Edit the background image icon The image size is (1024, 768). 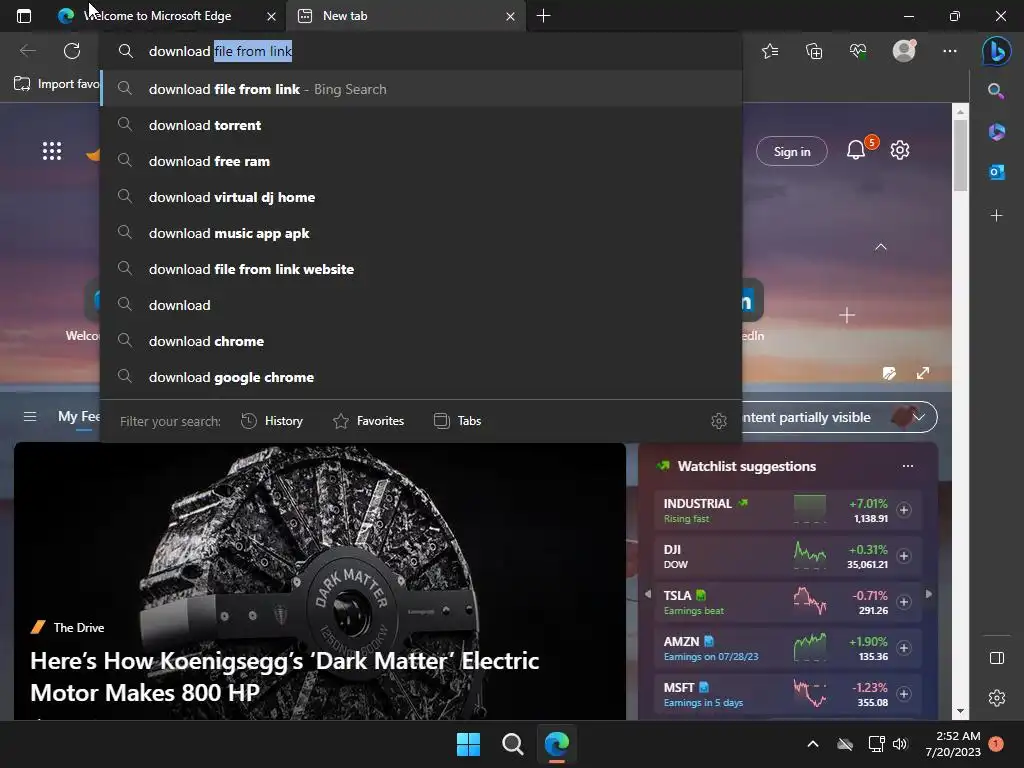tap(889, 373)
